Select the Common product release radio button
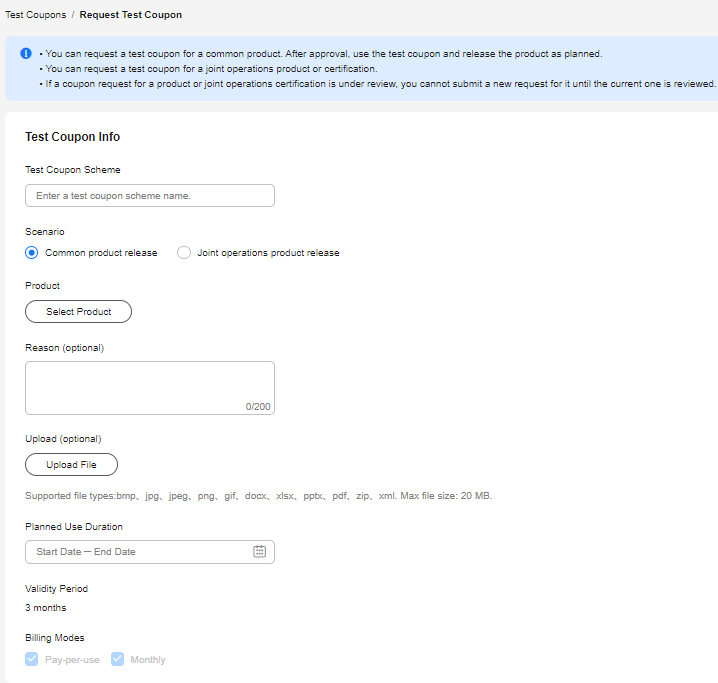The width and height of the screenshot is (718, 683). pyautogui.click(x=32, y=253)
